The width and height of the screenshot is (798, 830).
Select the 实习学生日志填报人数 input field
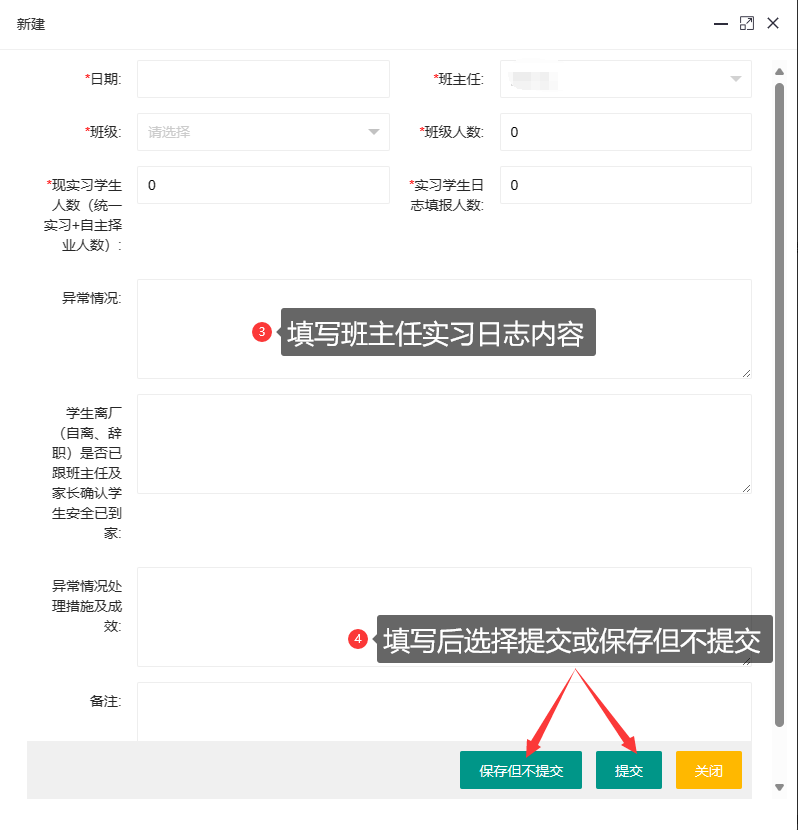pyautogui.click(x=625, y=185)
